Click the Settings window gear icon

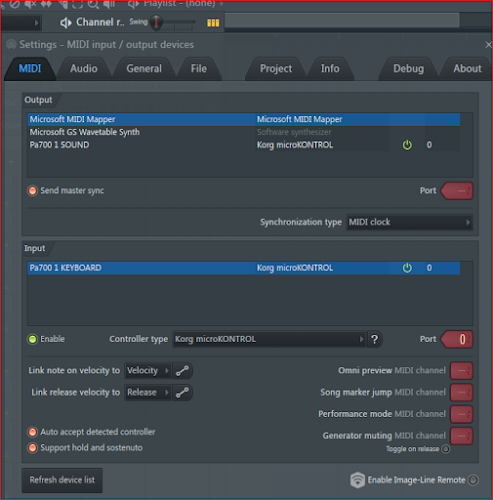tap(11, 44)
